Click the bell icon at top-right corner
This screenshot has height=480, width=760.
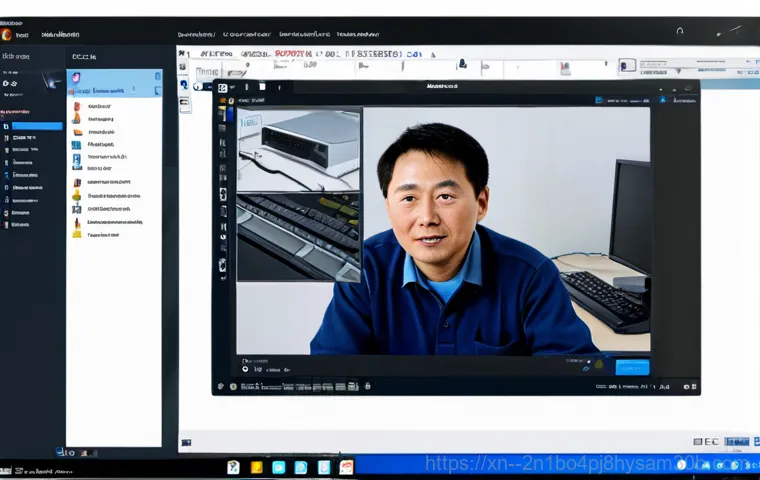pos(679,31)
